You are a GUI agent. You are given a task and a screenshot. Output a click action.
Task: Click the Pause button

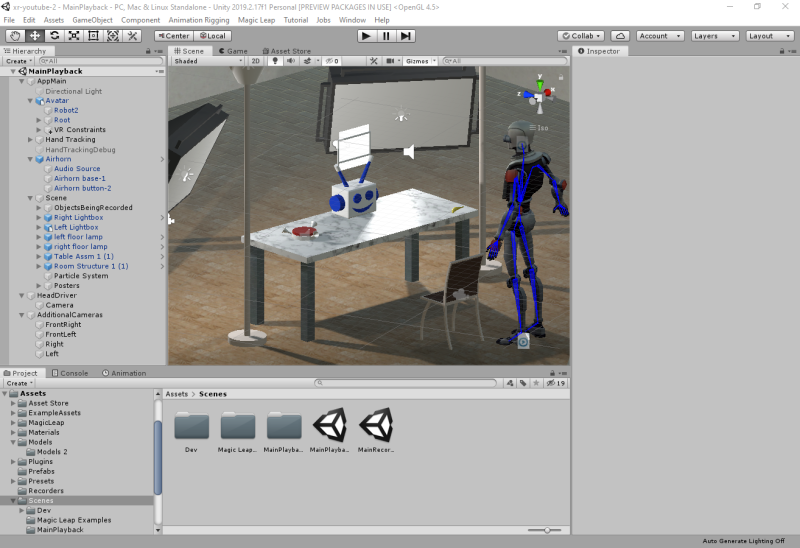point(386,36)
